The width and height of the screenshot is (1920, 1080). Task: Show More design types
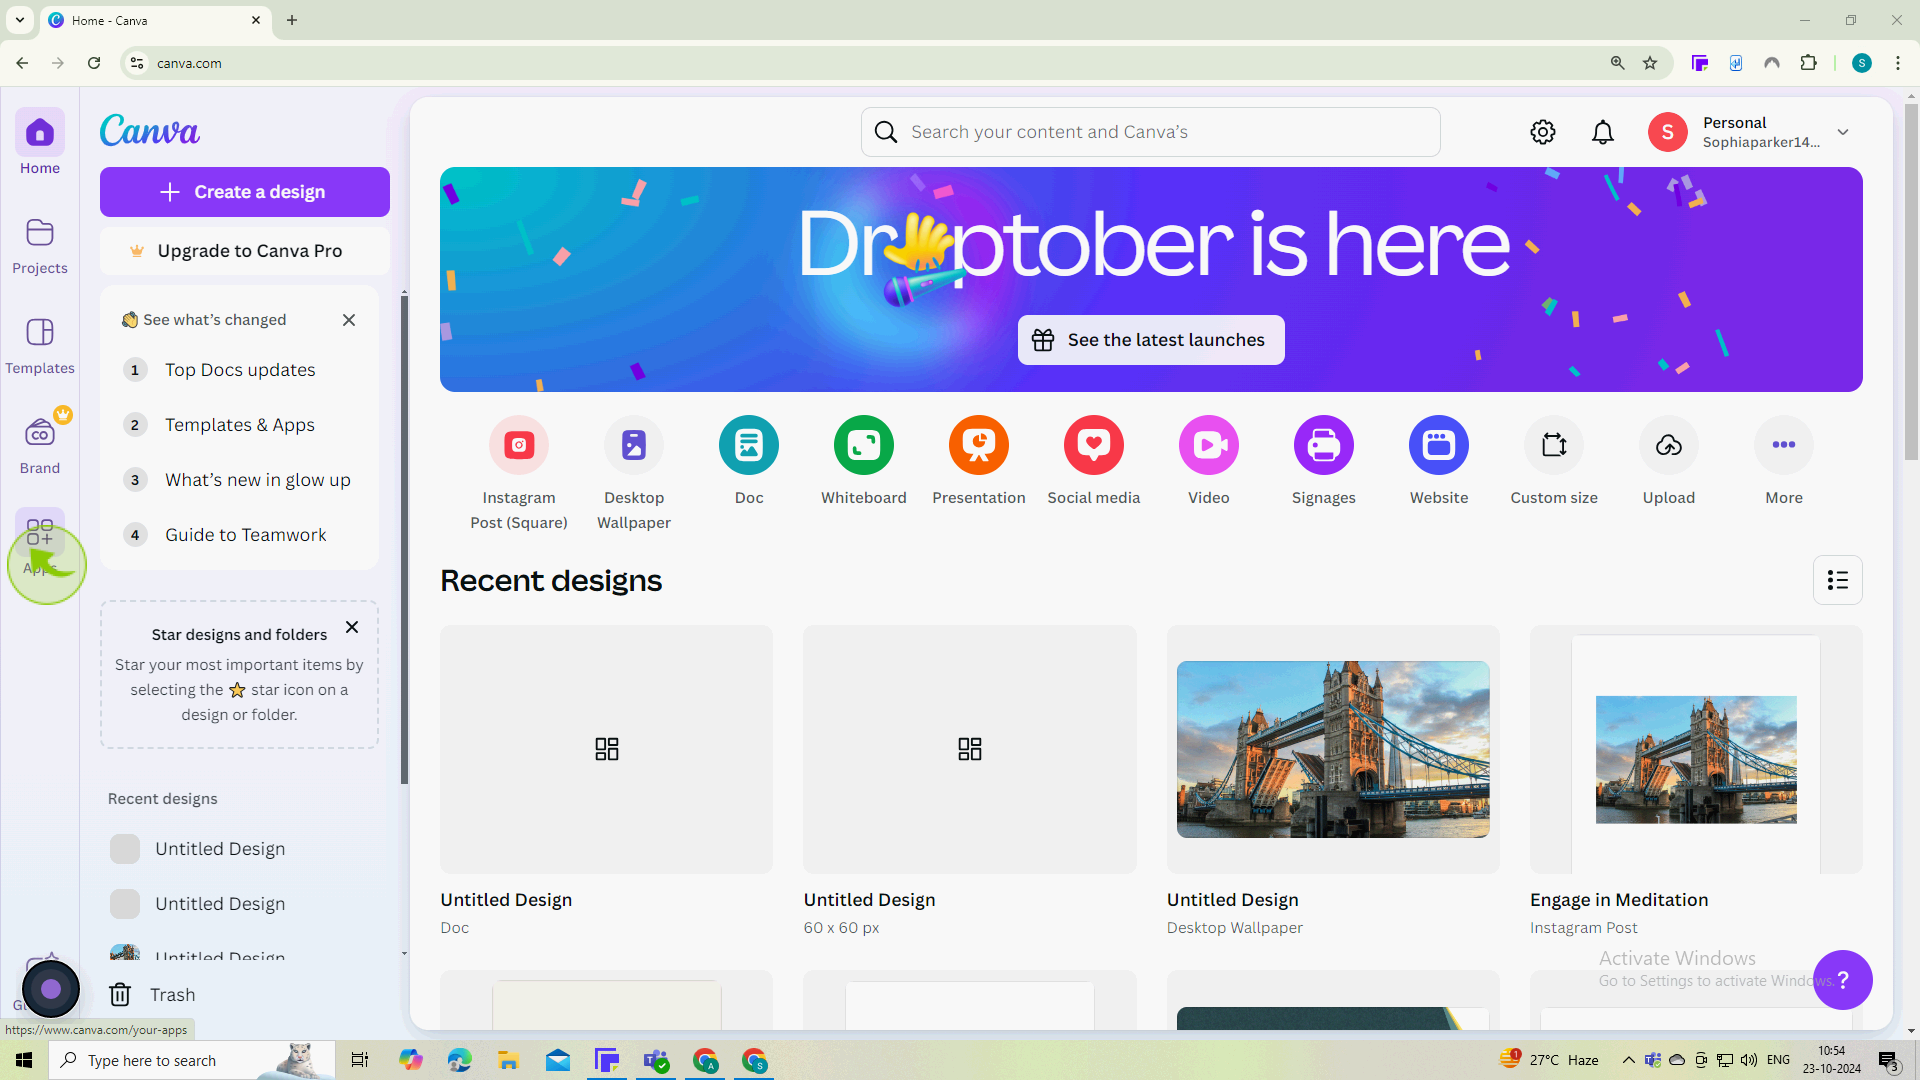point(1784,461)
